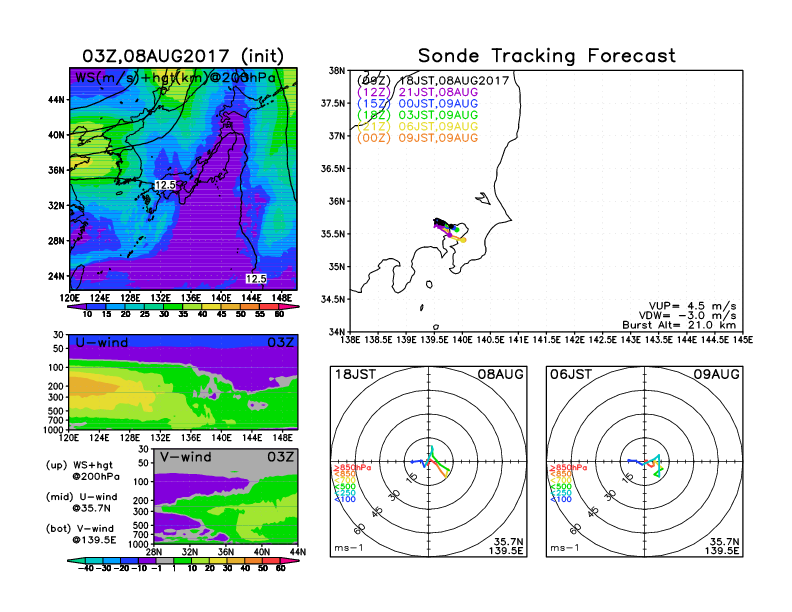Click the "06JST" hodograph label

click(571, 374)
